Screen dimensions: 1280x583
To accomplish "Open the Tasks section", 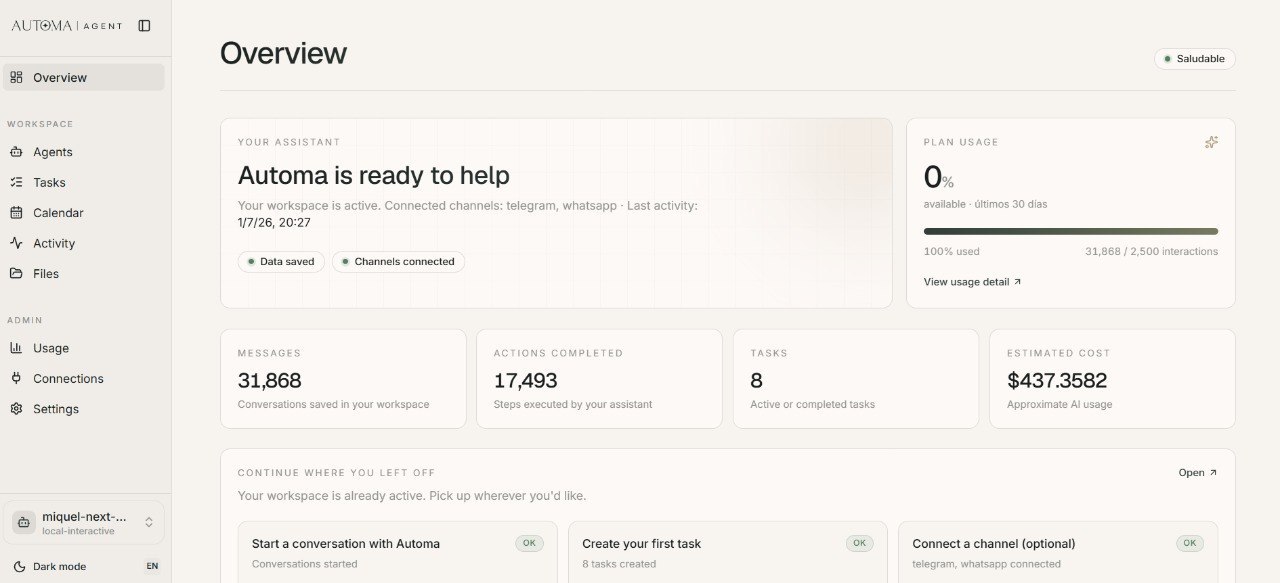I will [x=84, y=182].
